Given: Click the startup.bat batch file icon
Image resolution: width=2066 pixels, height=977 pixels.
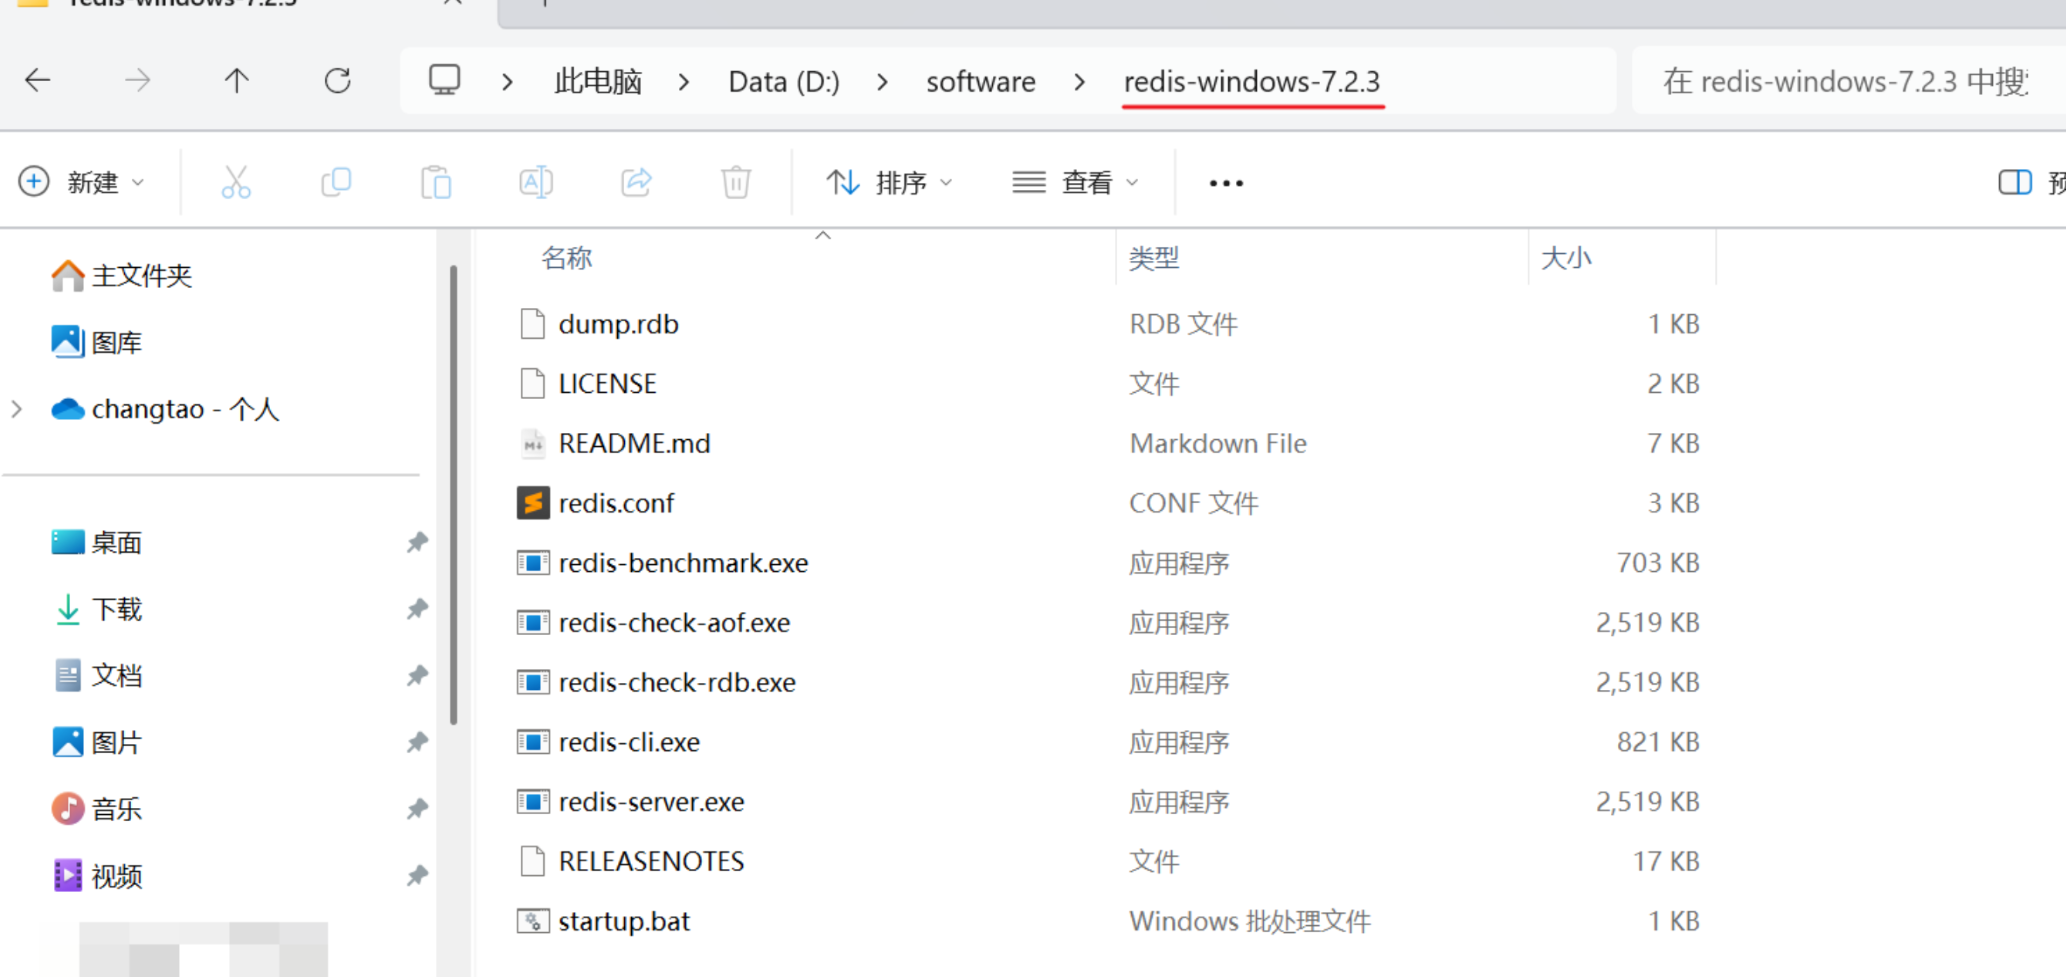Looking at the screenshot, I should [x=533, y=921].
